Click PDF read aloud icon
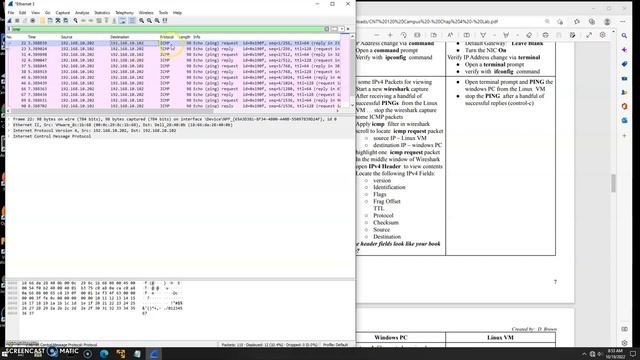 coord(450,35)
